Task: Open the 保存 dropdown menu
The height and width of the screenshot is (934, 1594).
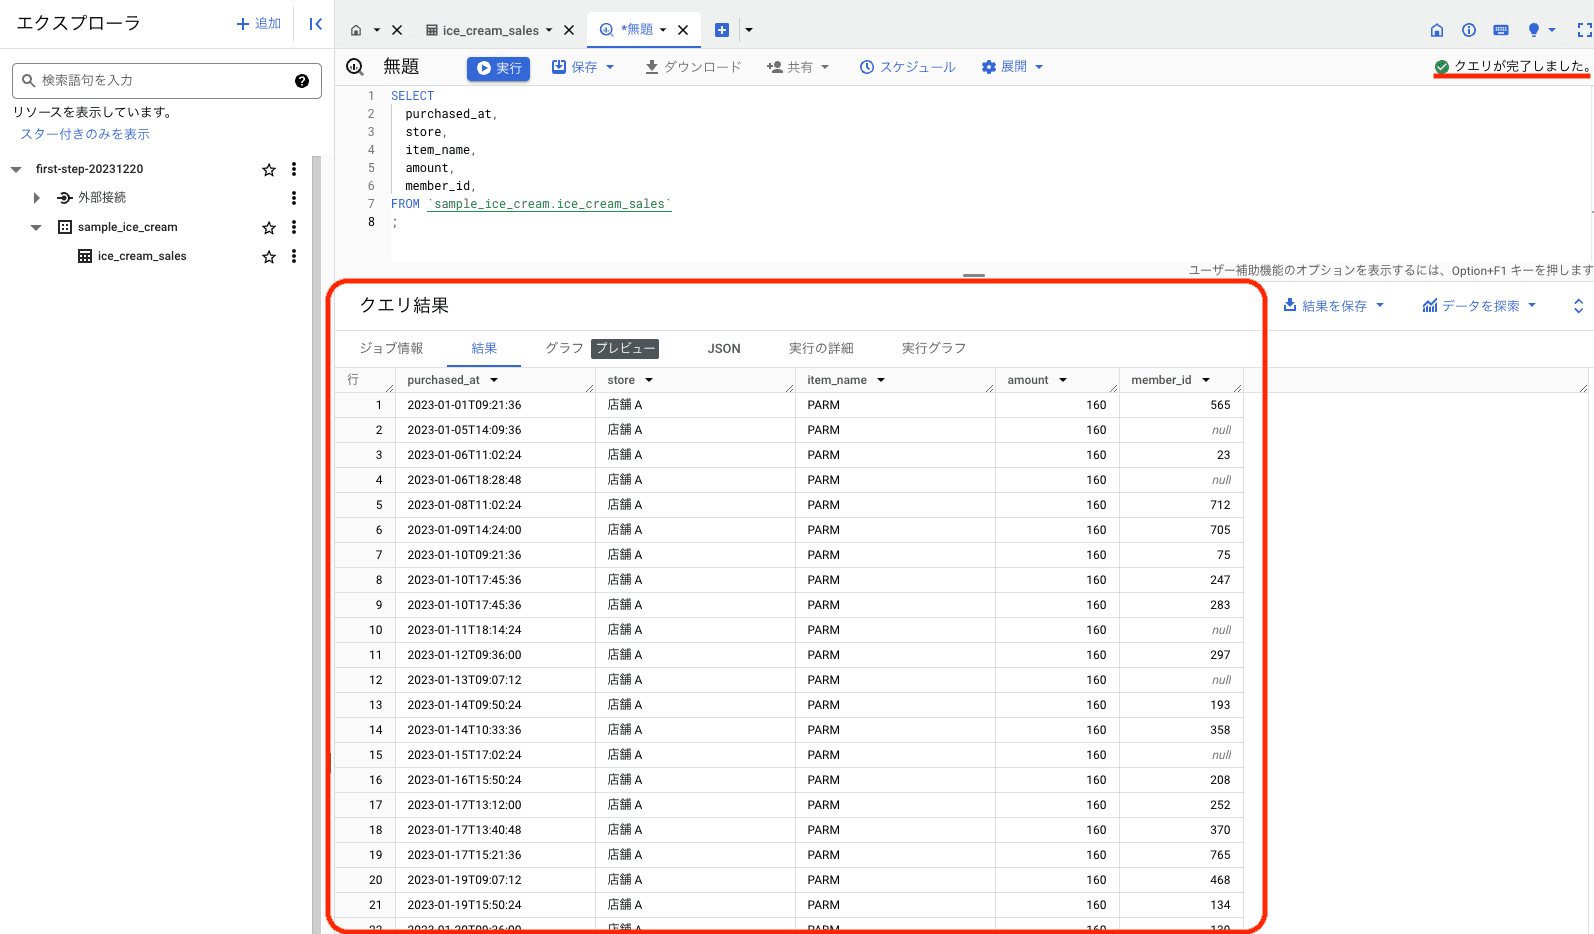Action: (584, 67)
